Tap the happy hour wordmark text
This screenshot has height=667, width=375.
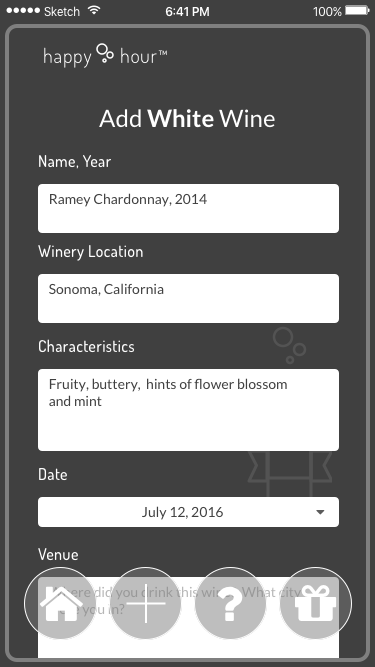pos(105,56)
